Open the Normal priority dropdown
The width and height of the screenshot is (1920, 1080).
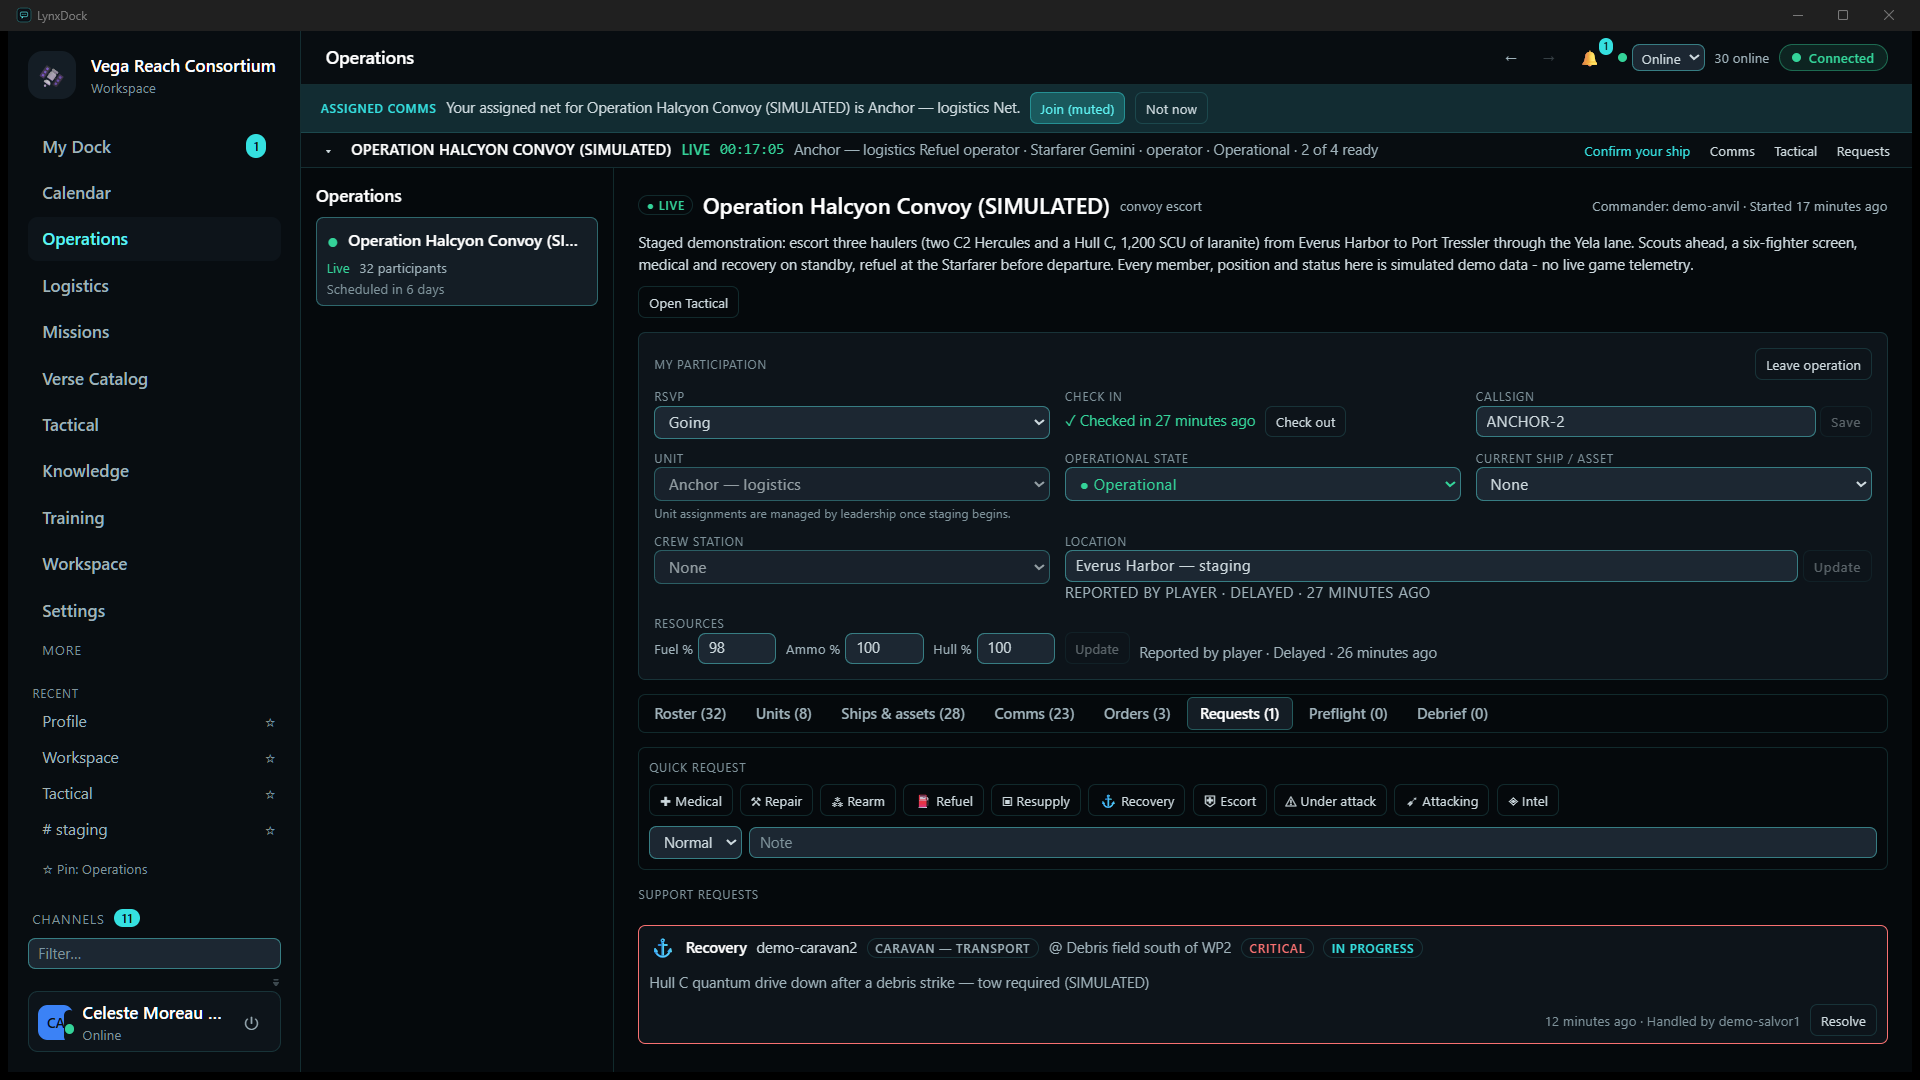coord(695,842)
